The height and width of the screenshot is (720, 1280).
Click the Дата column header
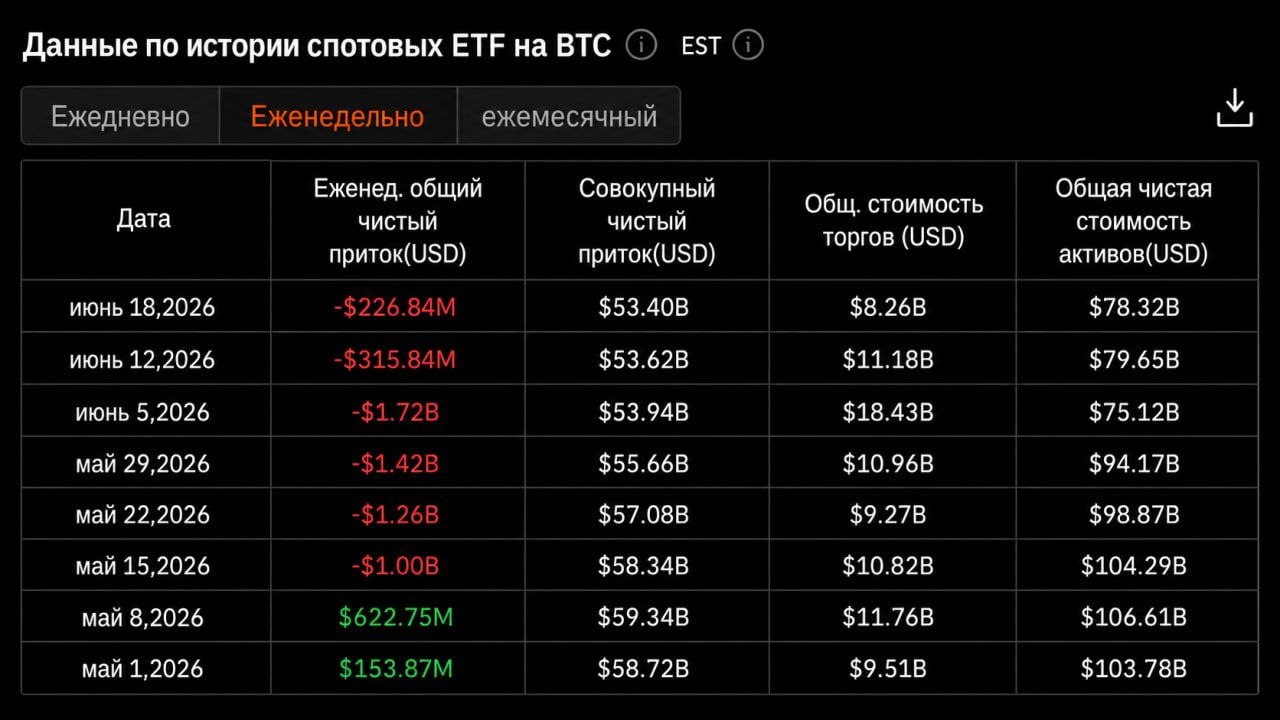144,219
